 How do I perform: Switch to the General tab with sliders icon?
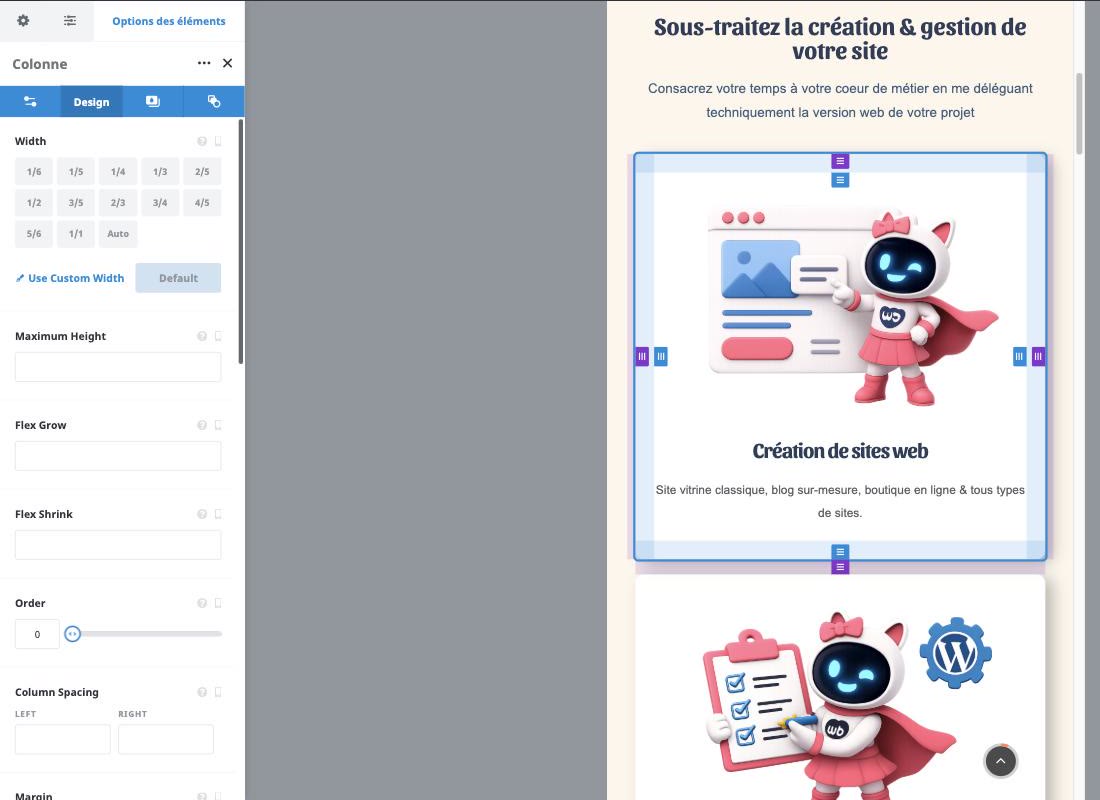click(x=30, y=102)
